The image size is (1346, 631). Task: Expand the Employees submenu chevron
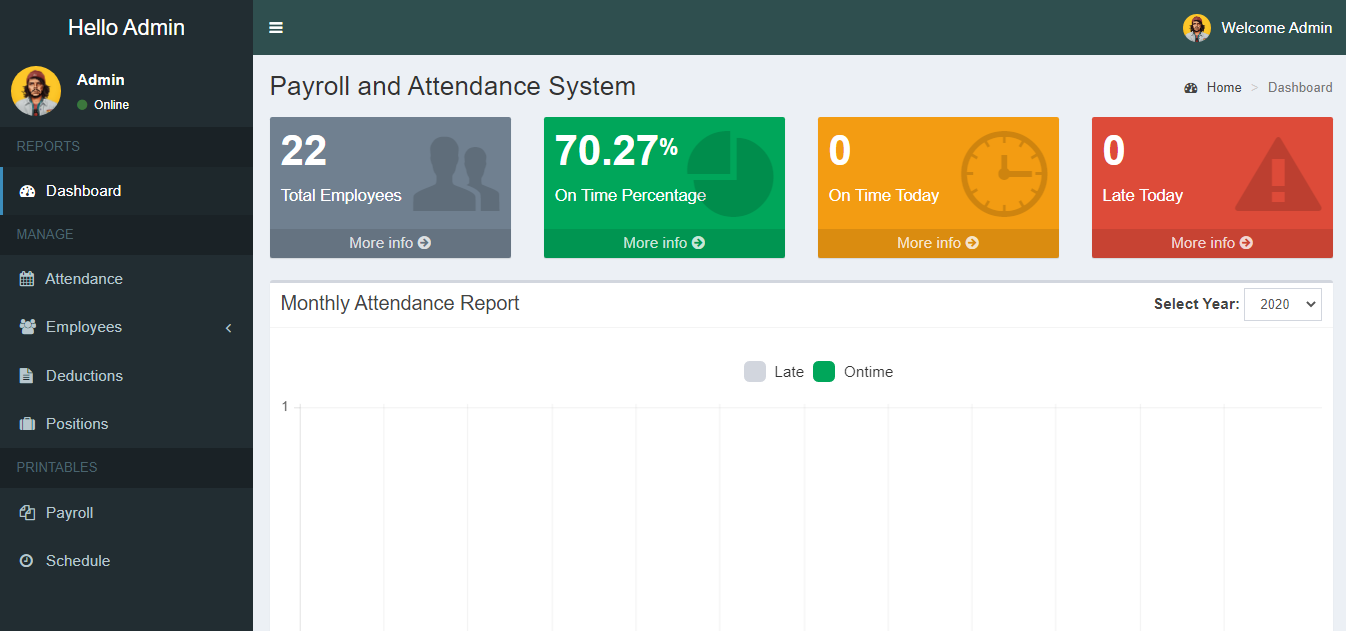[x=228, y=327]
